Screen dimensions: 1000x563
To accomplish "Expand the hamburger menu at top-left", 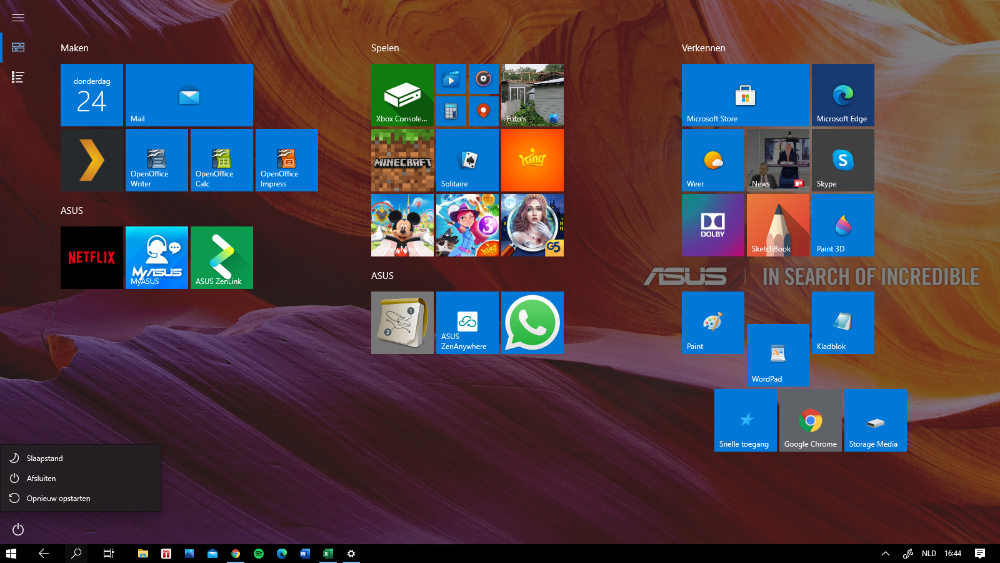I will tap(18, 17).
